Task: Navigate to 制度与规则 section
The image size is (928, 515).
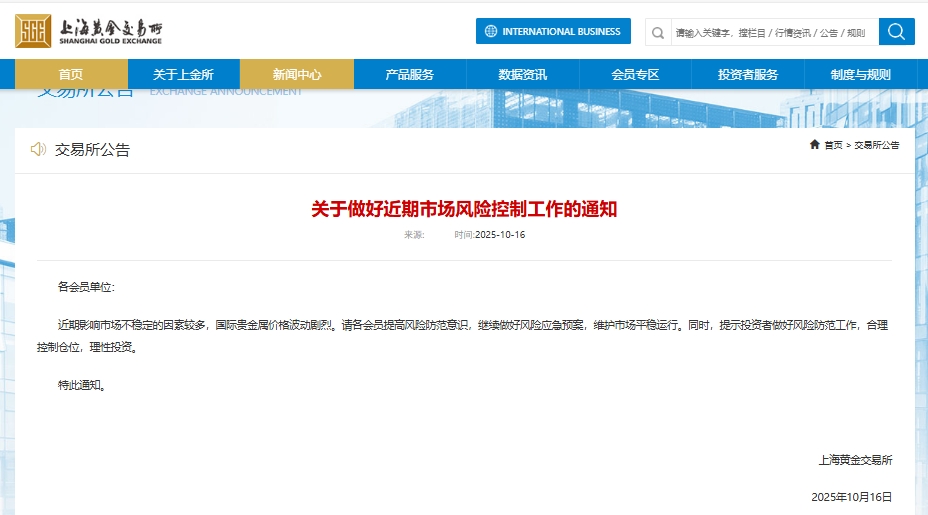Action: [x=860, y=74]
